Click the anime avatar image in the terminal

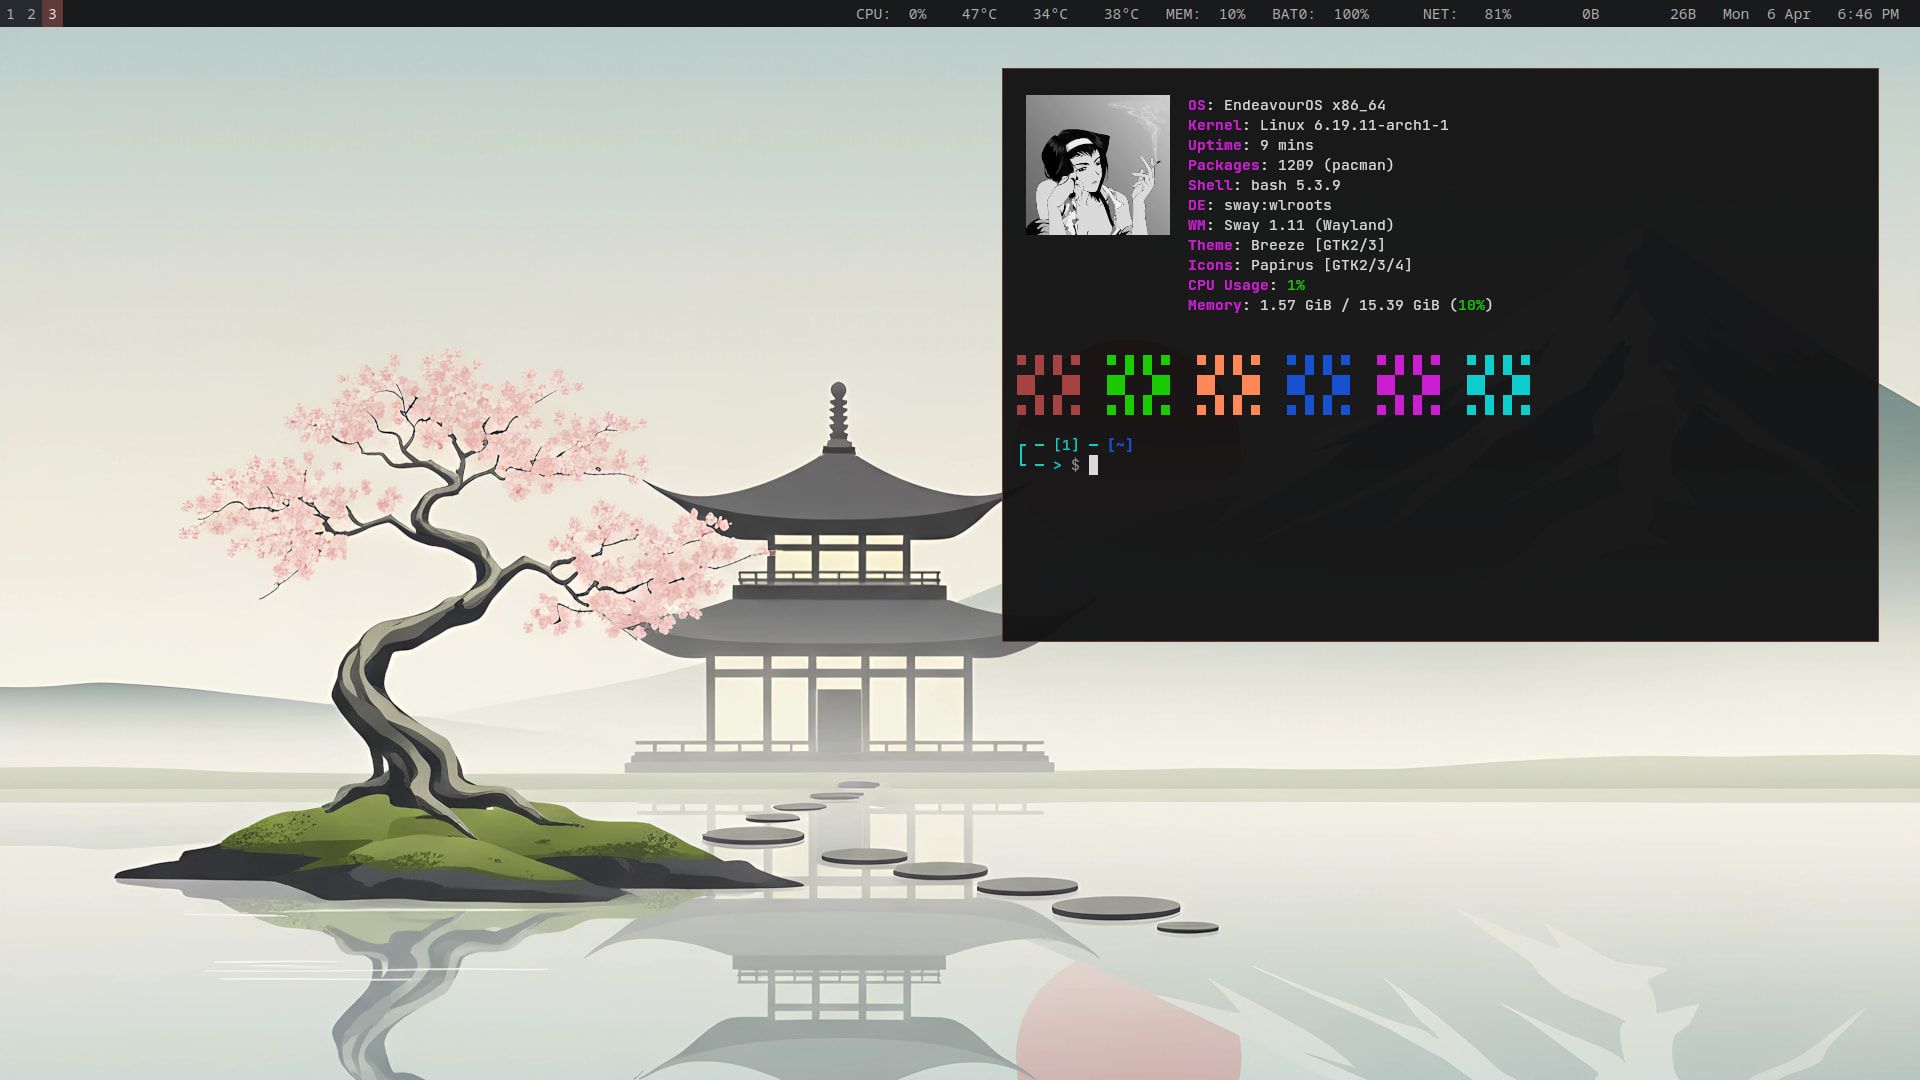coord(1097,165)
